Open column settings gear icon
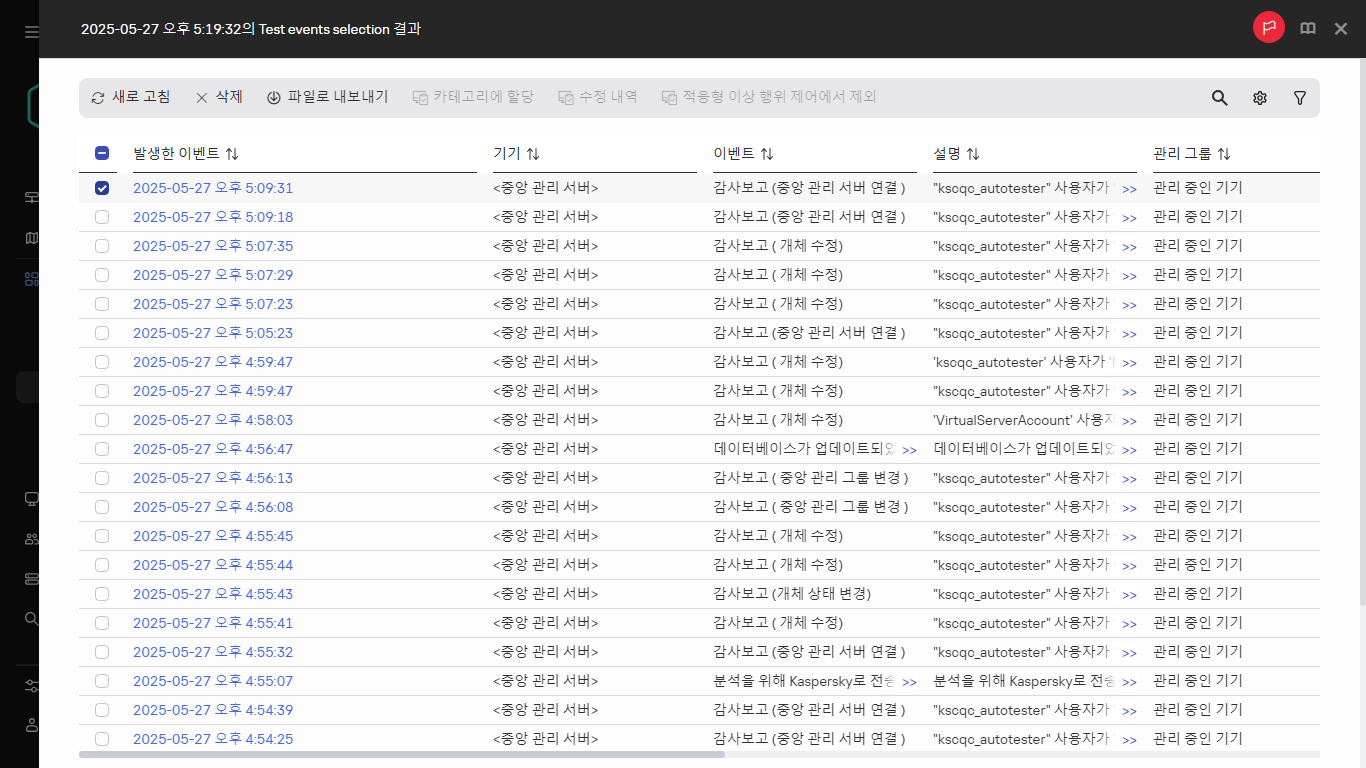This screenshot has width=1366, height=768. click(x=1260, y=98)
